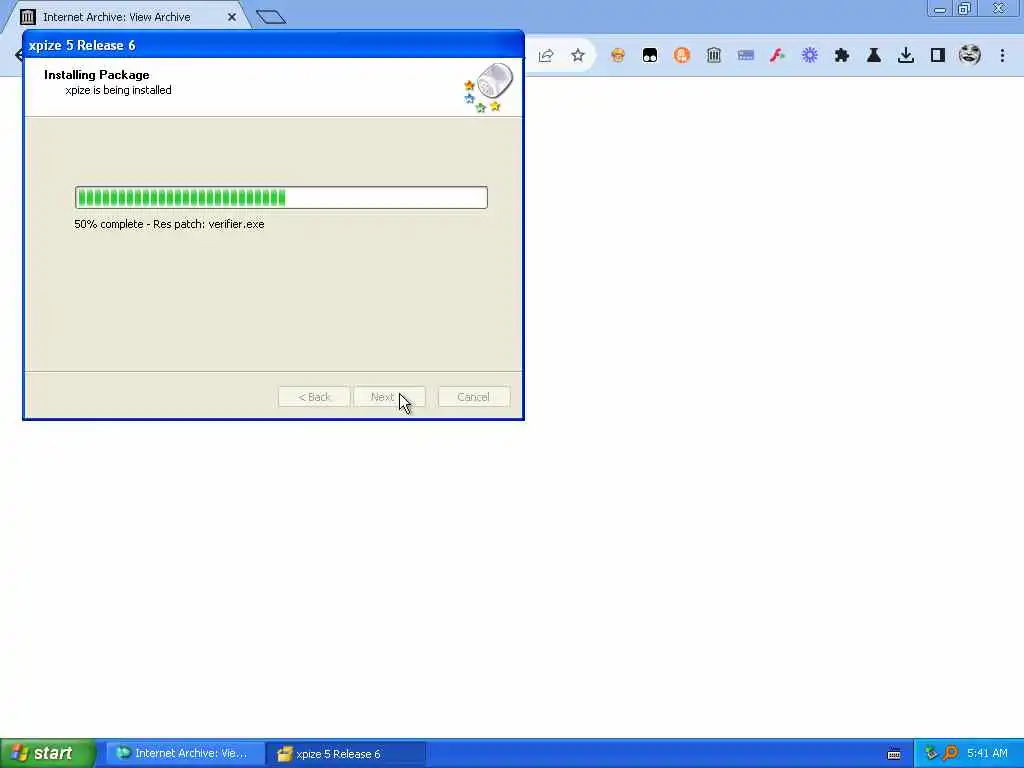Open the Windows XP Start menu
The image size is (1024, 768).
pyautogui.click(x=47, y=754)
